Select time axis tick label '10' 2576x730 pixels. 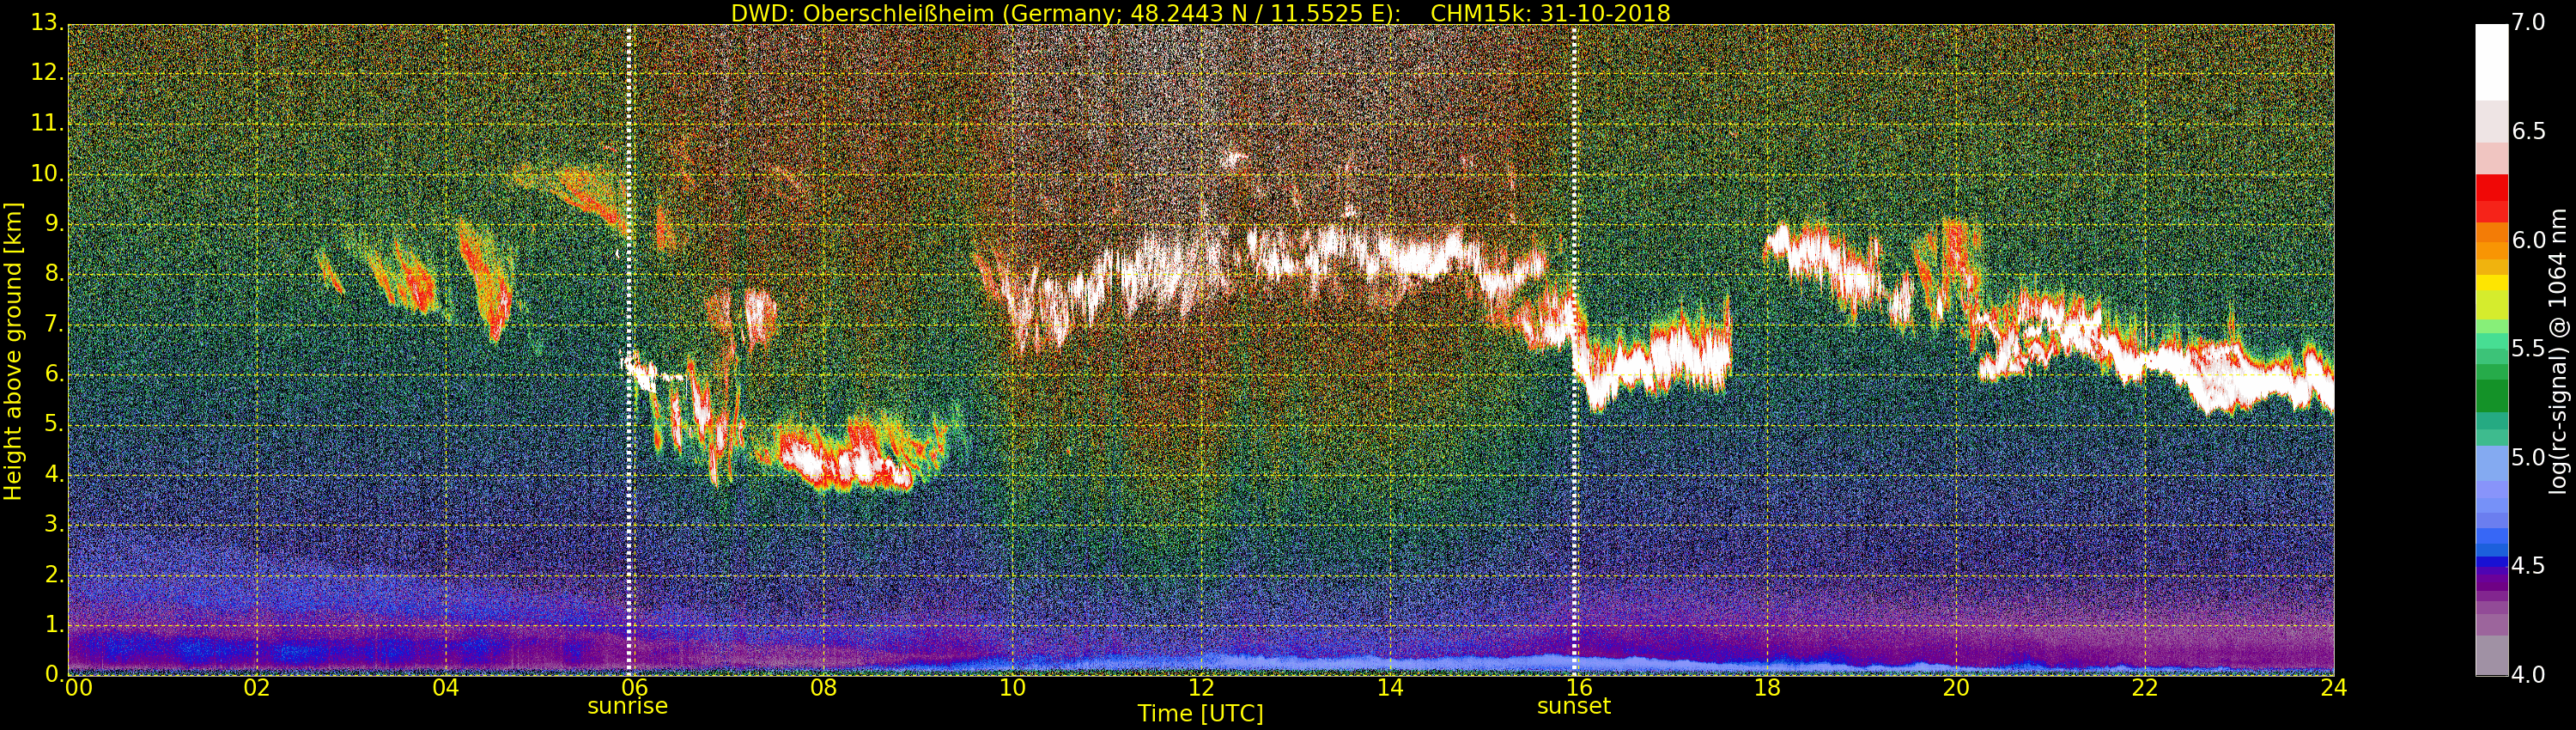(1012, 688)
